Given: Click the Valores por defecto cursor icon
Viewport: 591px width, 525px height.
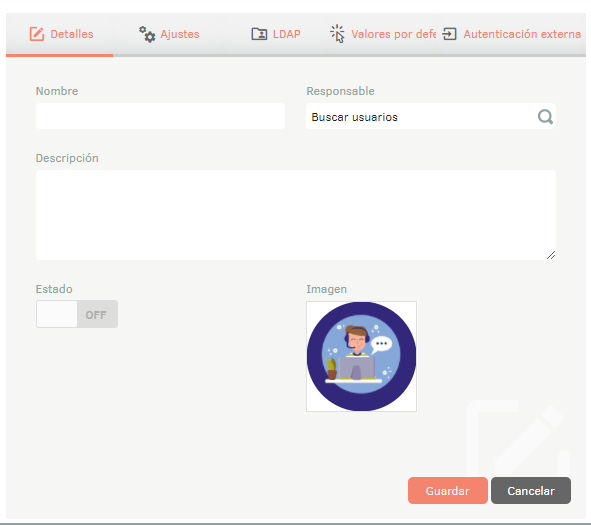Looking at the screenshot, I should [x=337, y=34].
